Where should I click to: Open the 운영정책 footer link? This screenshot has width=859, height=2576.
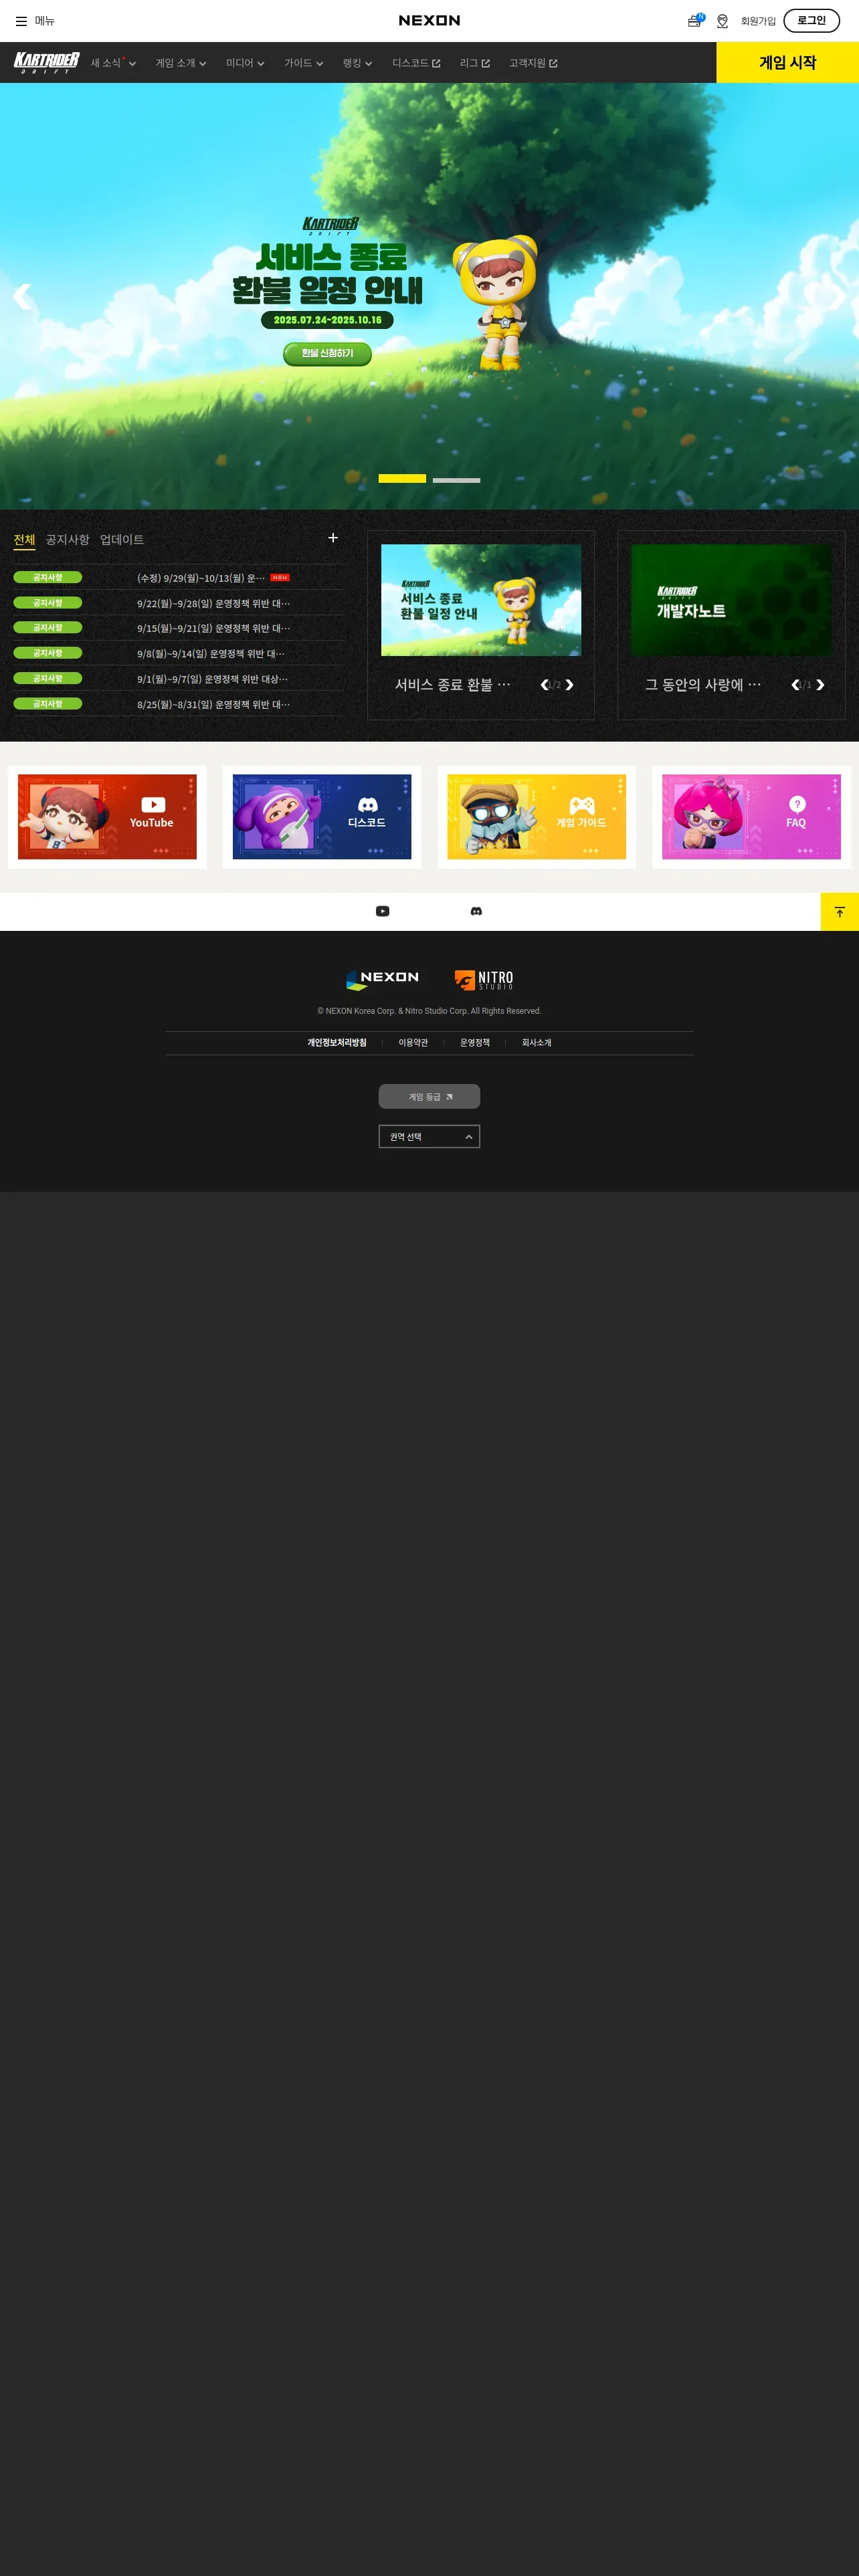pyautogui.click(x=475, y=1043)
